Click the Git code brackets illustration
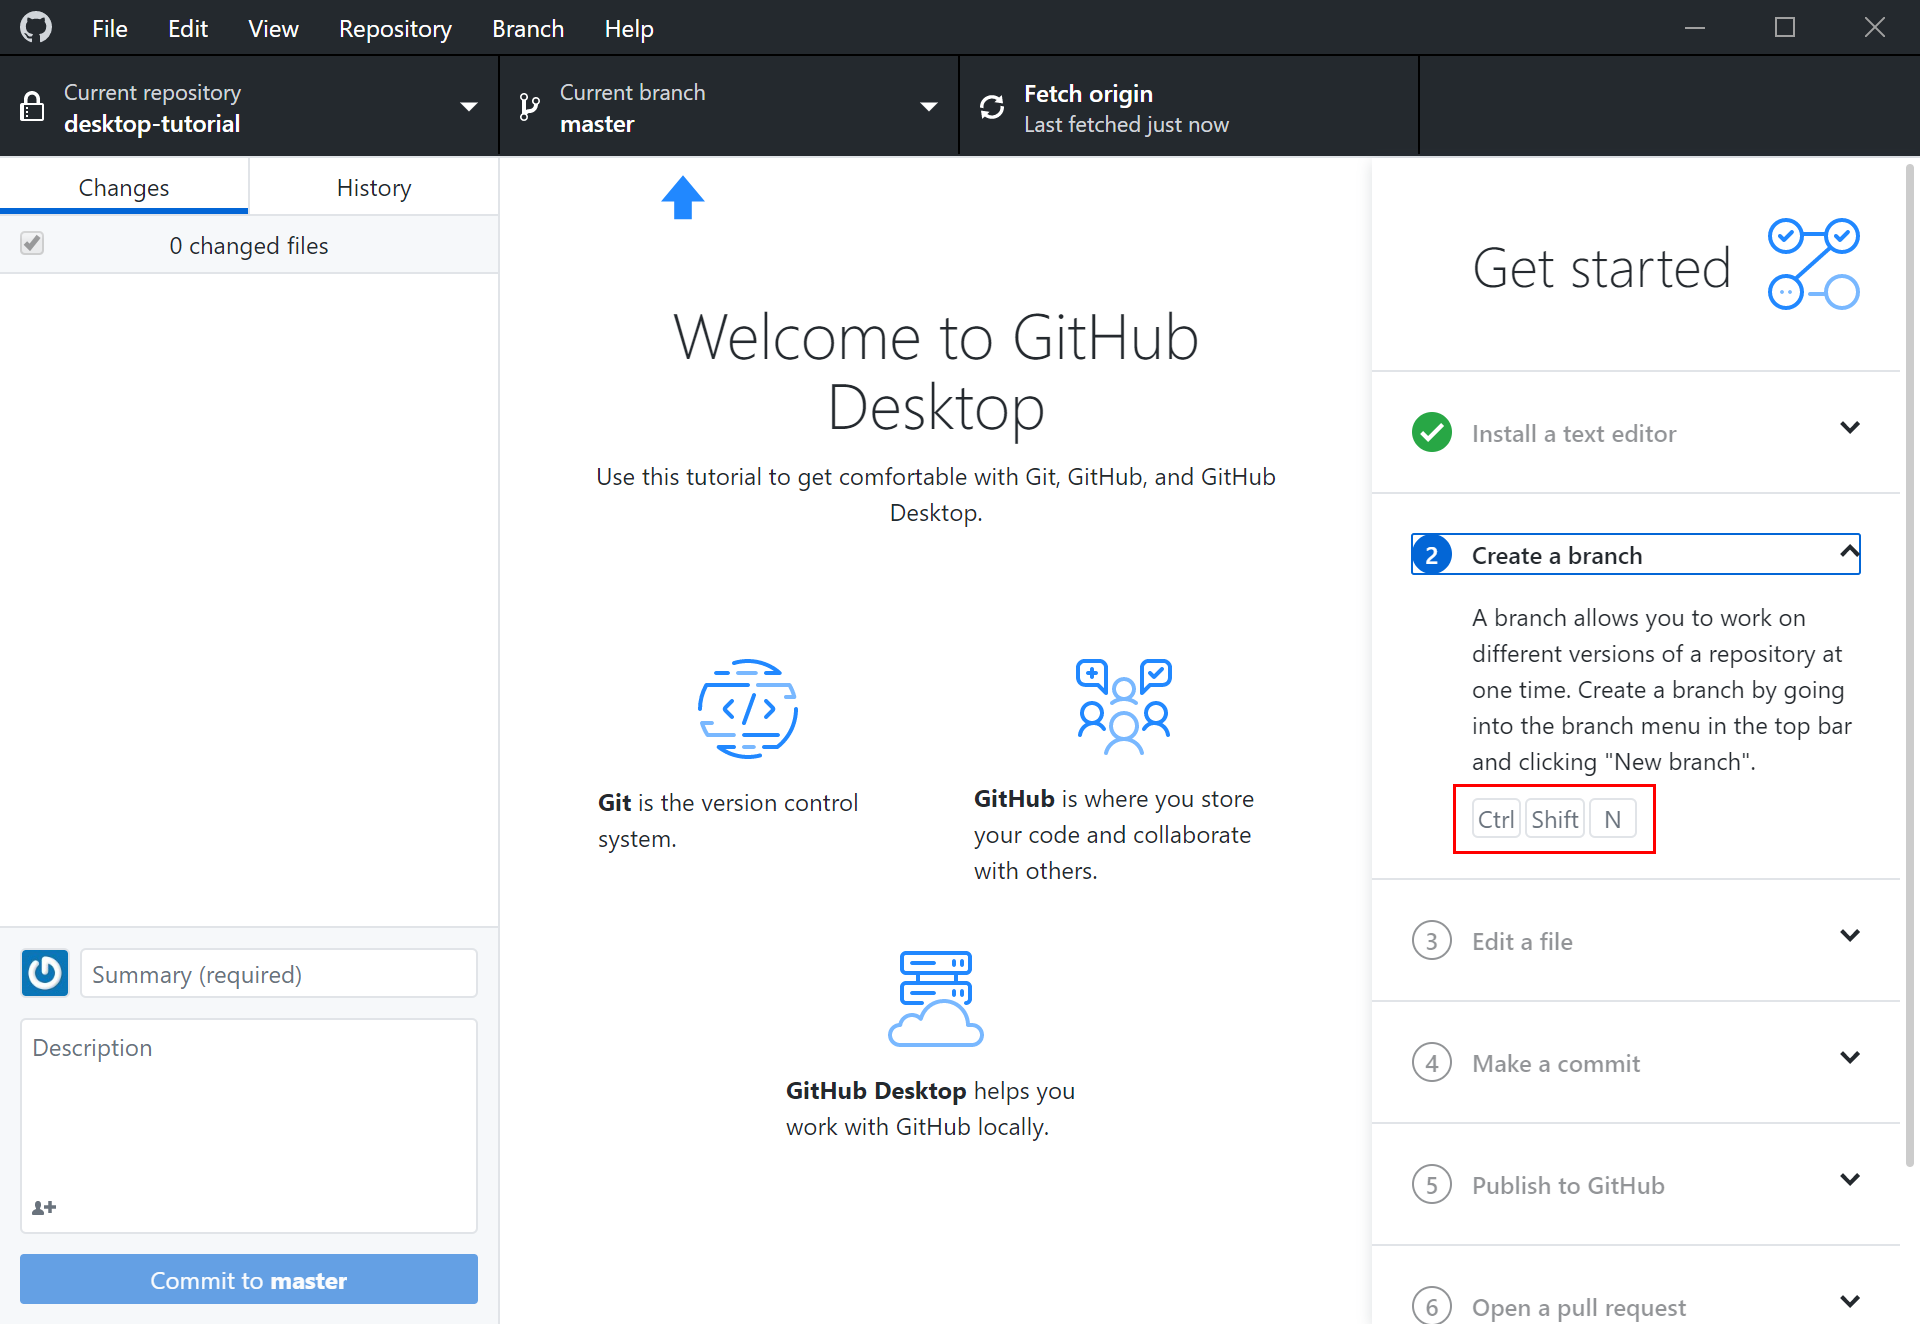This screenshot has height=1324, width=1920. [x=748, y=708]
